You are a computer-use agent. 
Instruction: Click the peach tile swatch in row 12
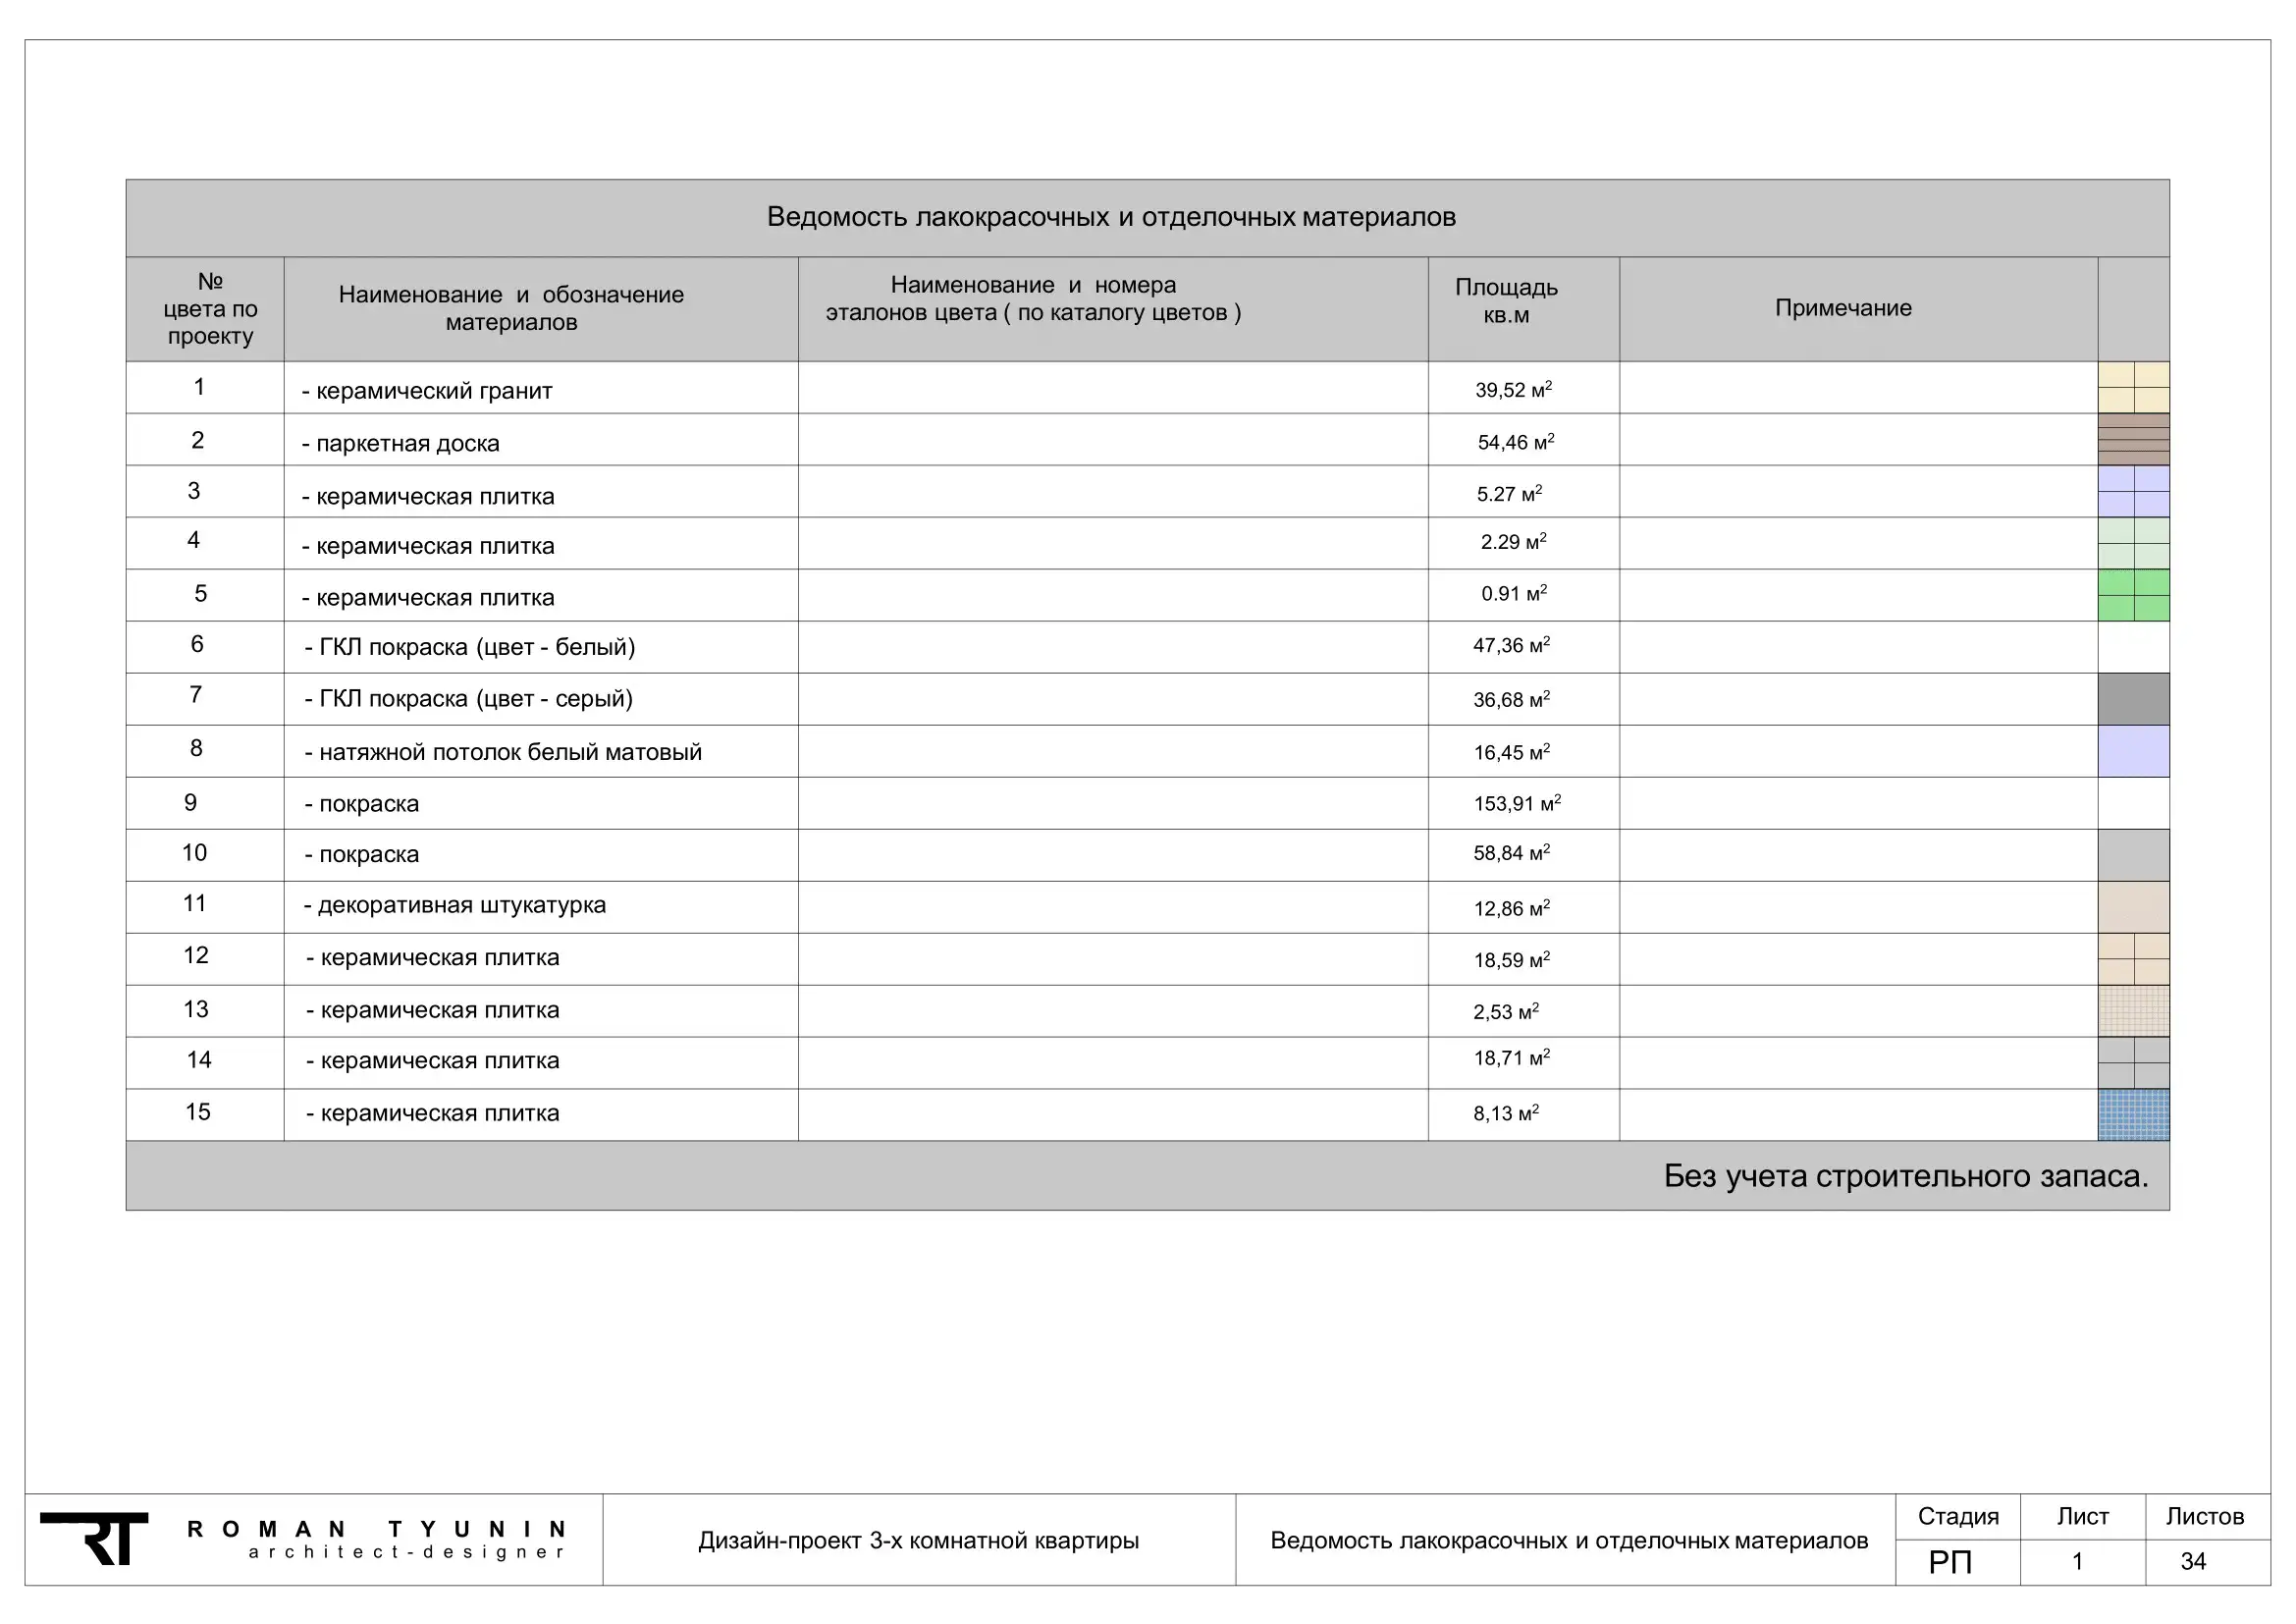click(2133, 959)
